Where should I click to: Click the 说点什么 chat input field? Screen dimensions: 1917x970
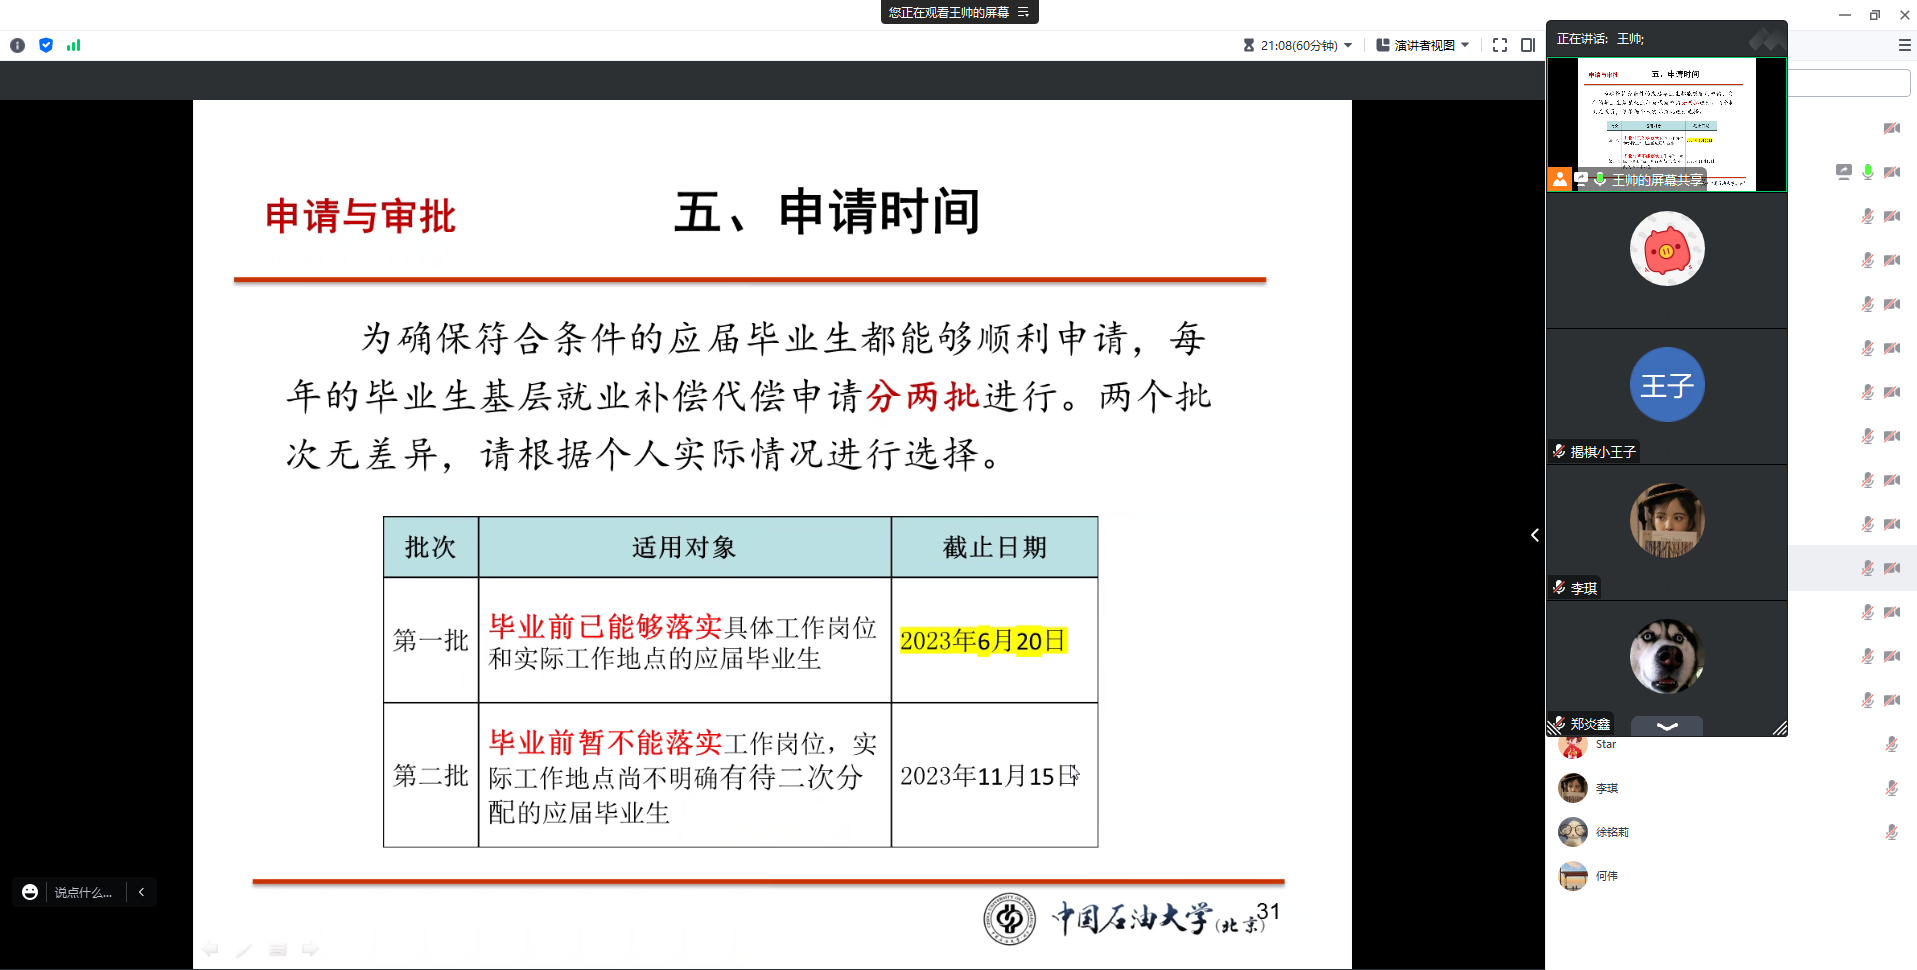[x=83, y=892]
